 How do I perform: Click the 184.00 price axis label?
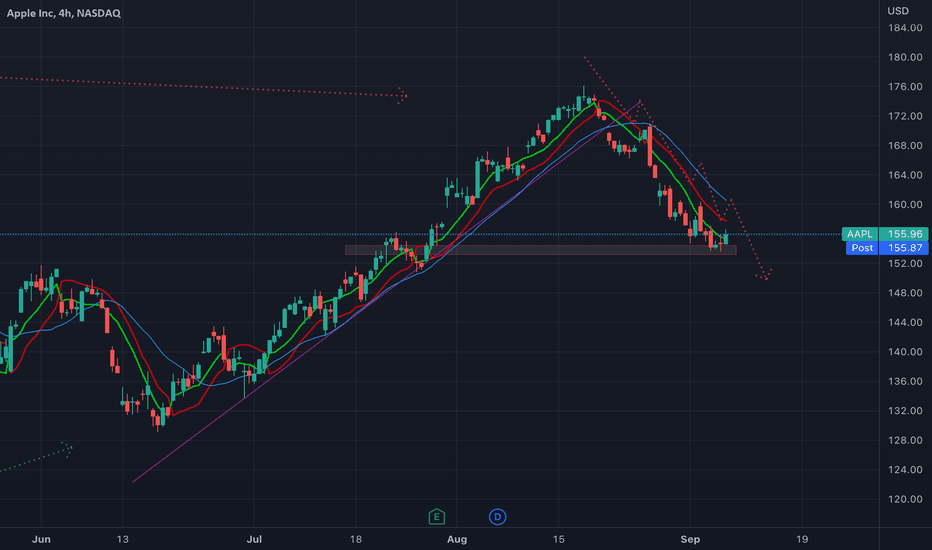coord(905,28)
